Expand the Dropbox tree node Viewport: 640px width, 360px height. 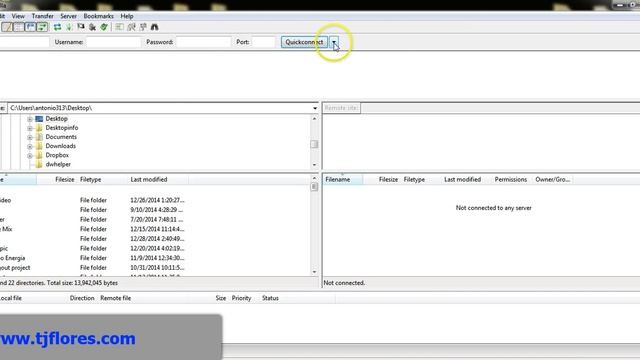[30, 156]
